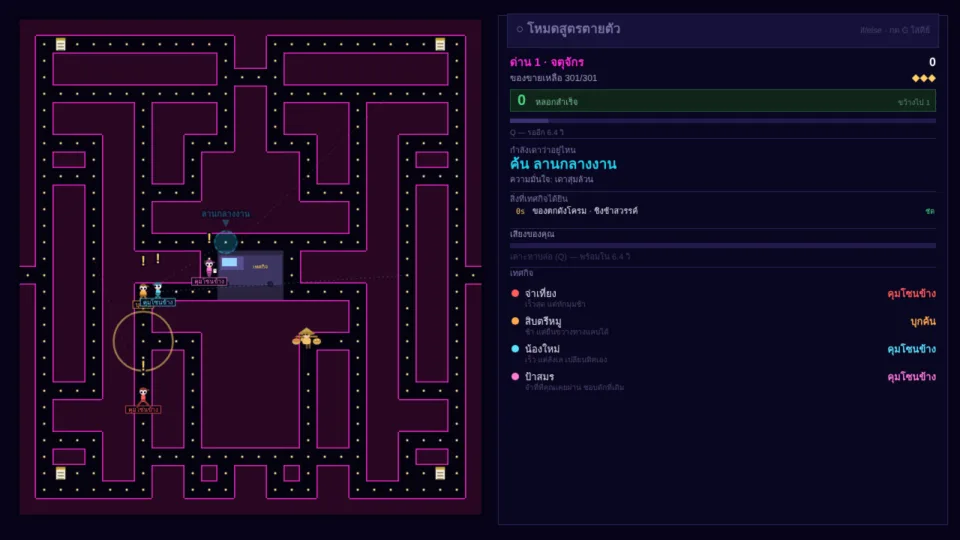The image size is (960, 540).
Task: Click the เคาะหาบล่อ (Q) ready-in hint
Action: coord(570,257)
